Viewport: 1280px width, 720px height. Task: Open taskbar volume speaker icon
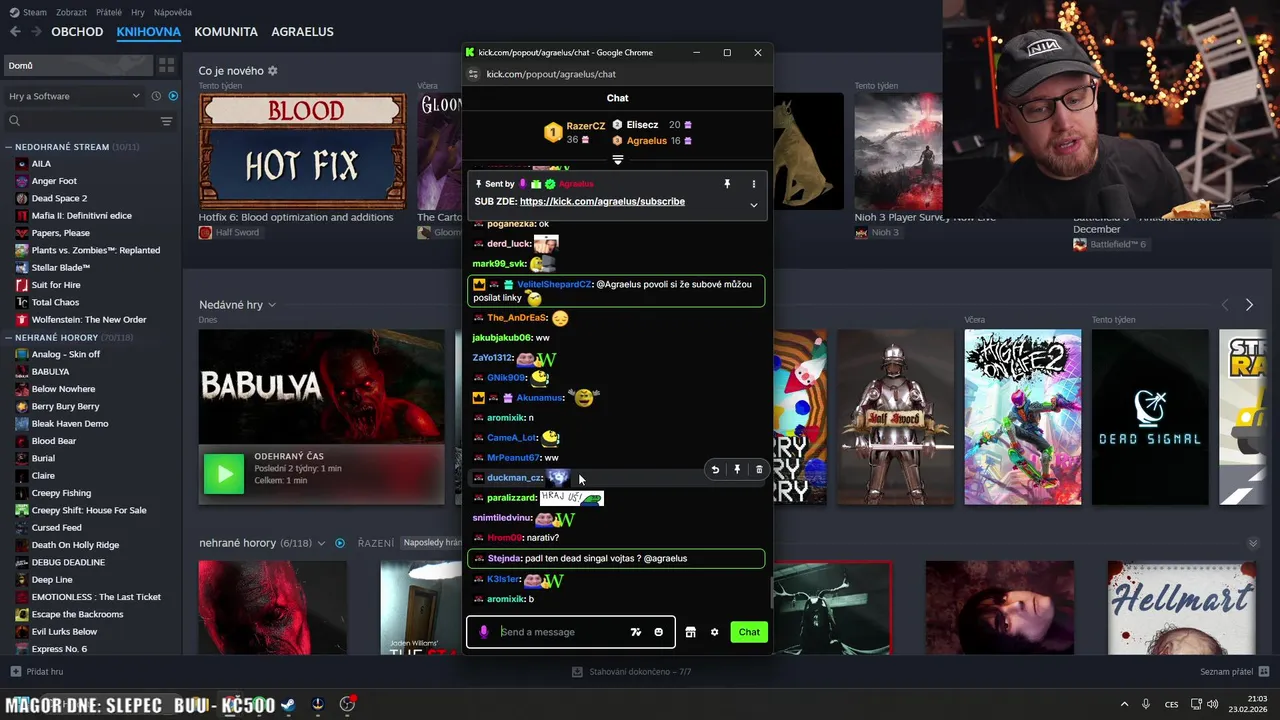[1212, 704]
